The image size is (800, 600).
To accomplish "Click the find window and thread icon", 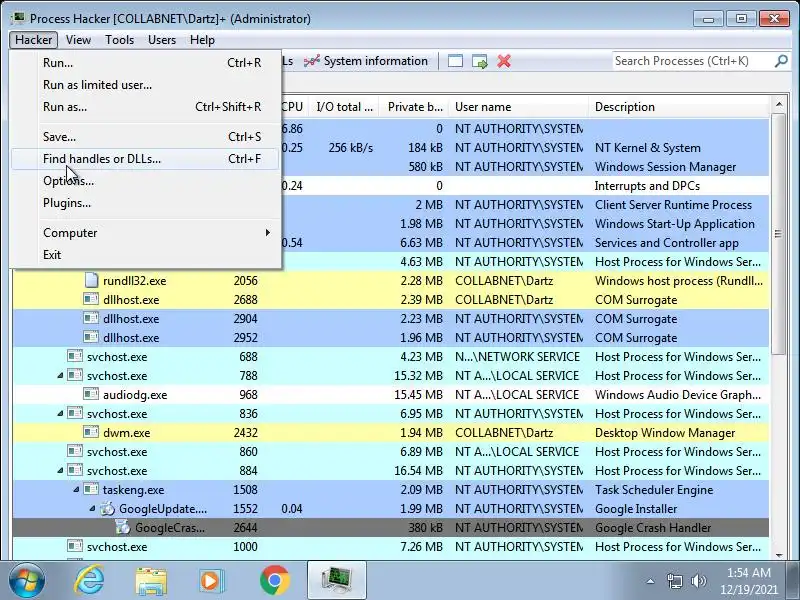I will [x=480, y=61].
